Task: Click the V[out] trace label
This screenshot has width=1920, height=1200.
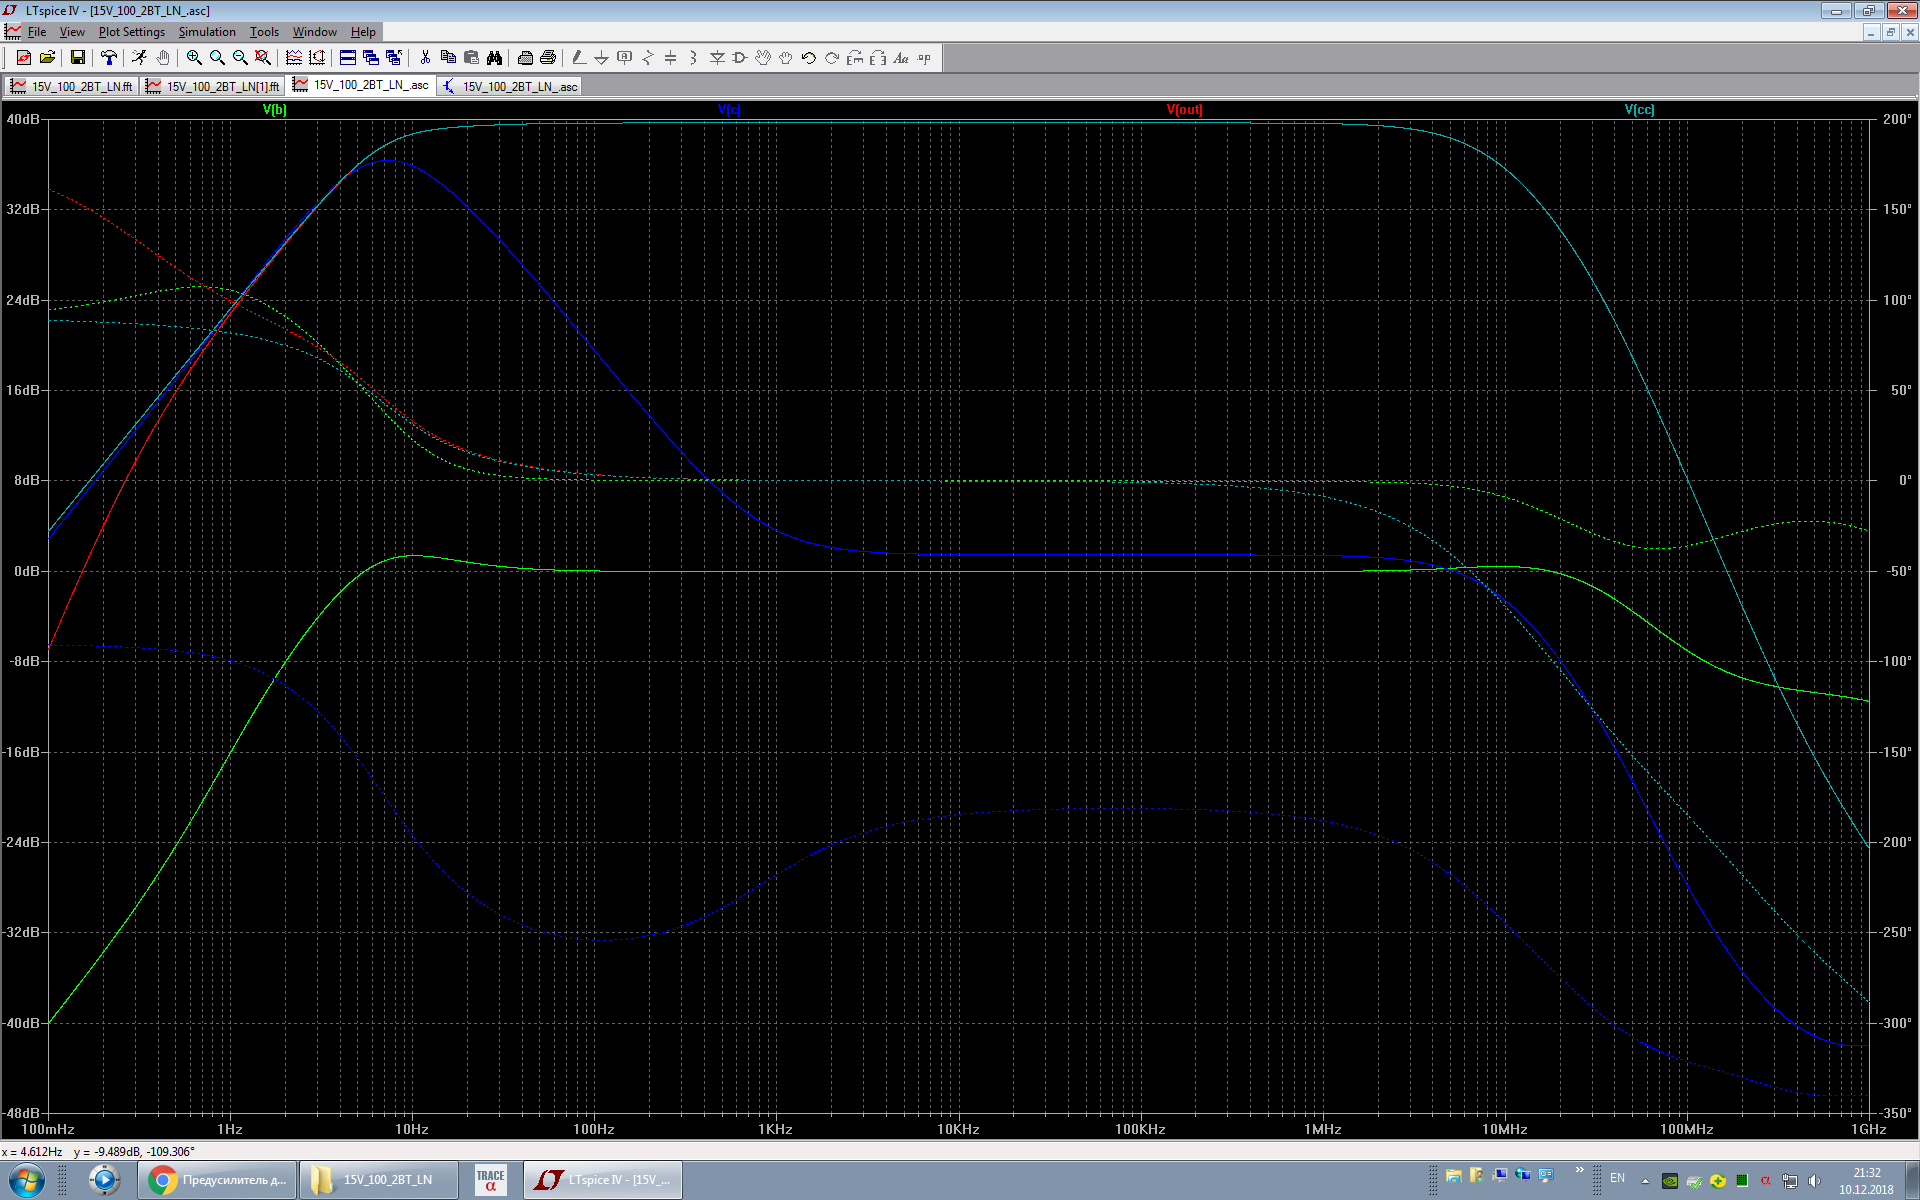Action: coord(1184,110)
